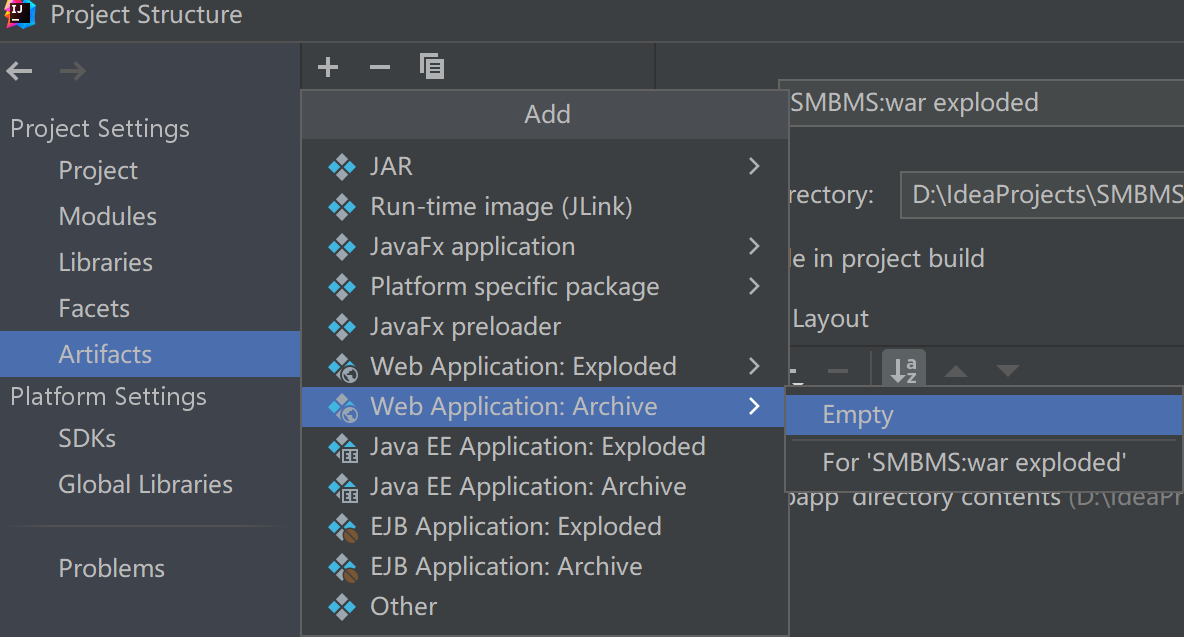This screenshot has height=637, width=1184.
Task: Click the move down triangle icon
Action: pyautogui.click(x=1007, y=372)
